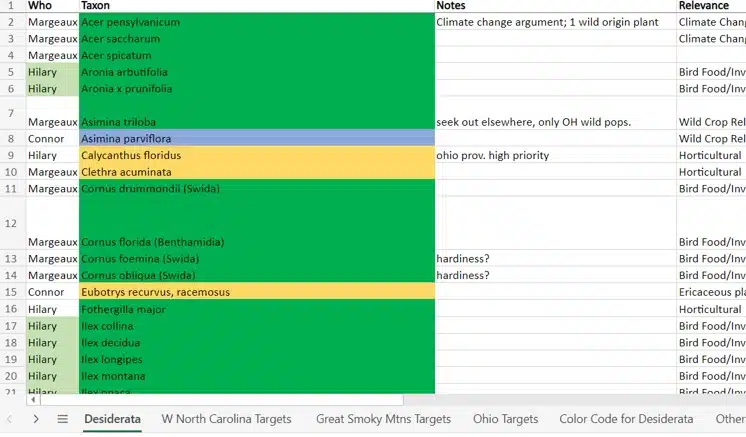This screenshot has width=746, height=437.
Task: Go to next sheet tab arrow
Action: 36,419
